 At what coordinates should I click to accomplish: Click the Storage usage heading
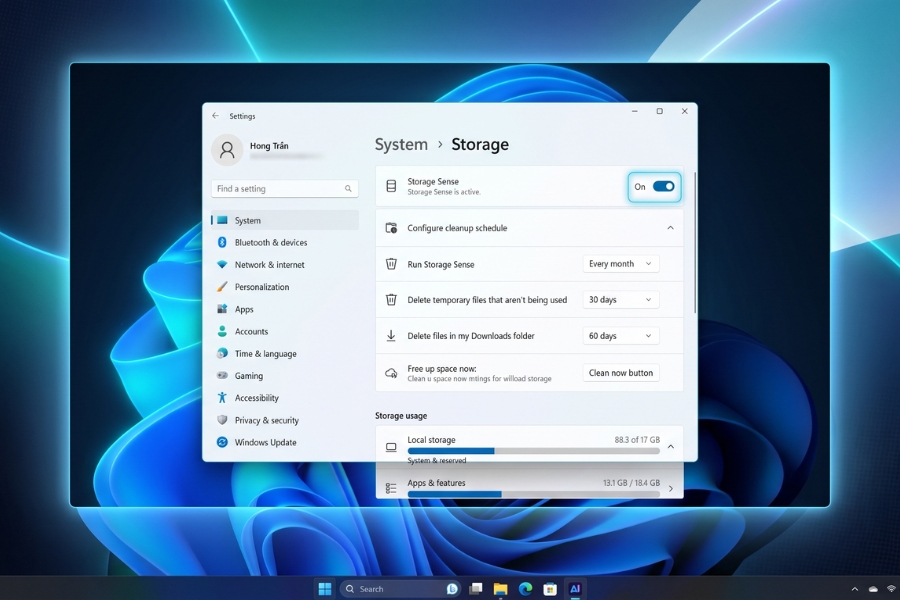click(401, 416)
